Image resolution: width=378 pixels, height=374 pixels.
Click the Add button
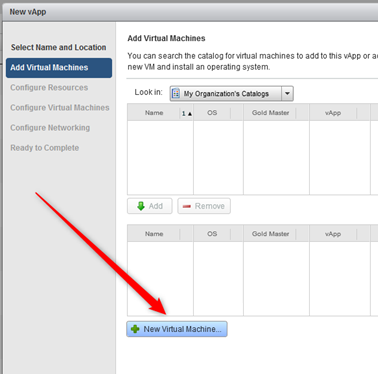coord(150,206)
